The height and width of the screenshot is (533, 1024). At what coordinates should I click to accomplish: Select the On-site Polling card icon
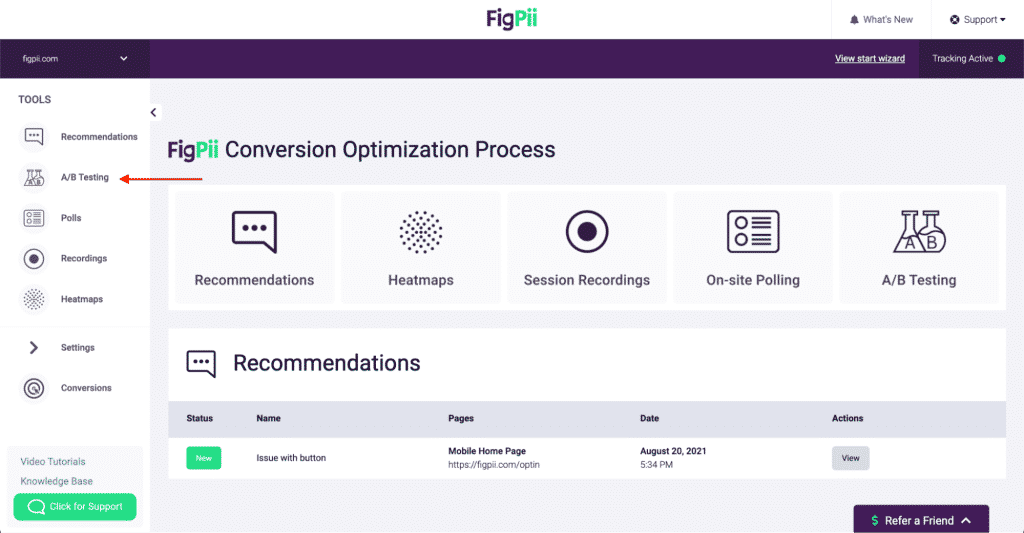[x=752, y=232]
